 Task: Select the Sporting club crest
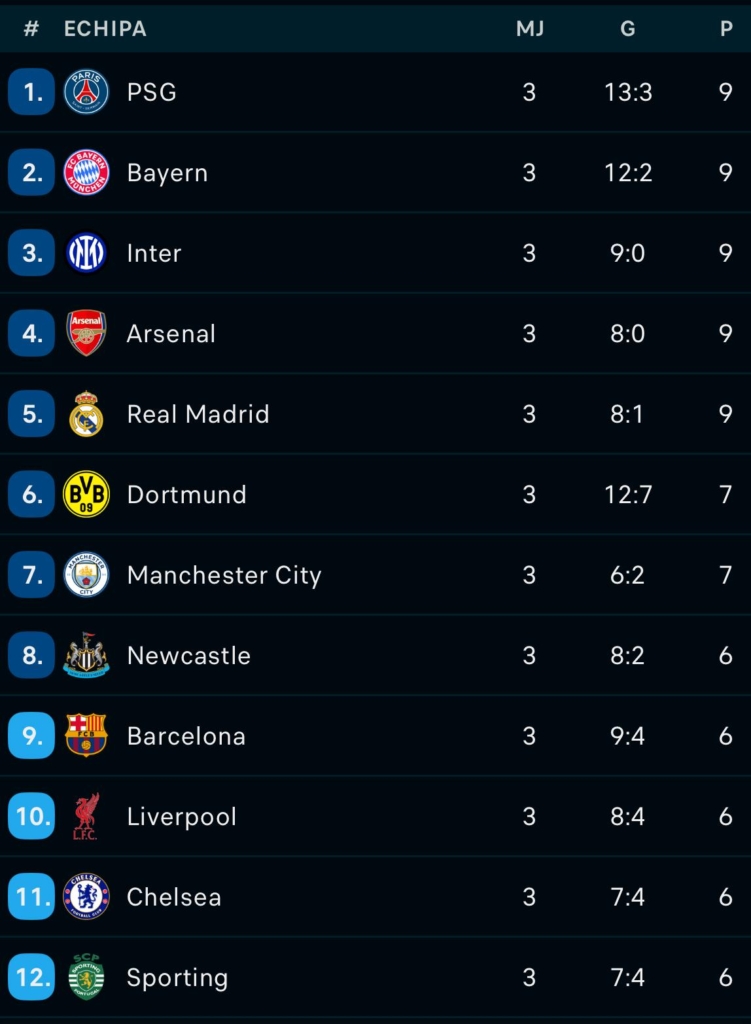(x=86, y=977)
